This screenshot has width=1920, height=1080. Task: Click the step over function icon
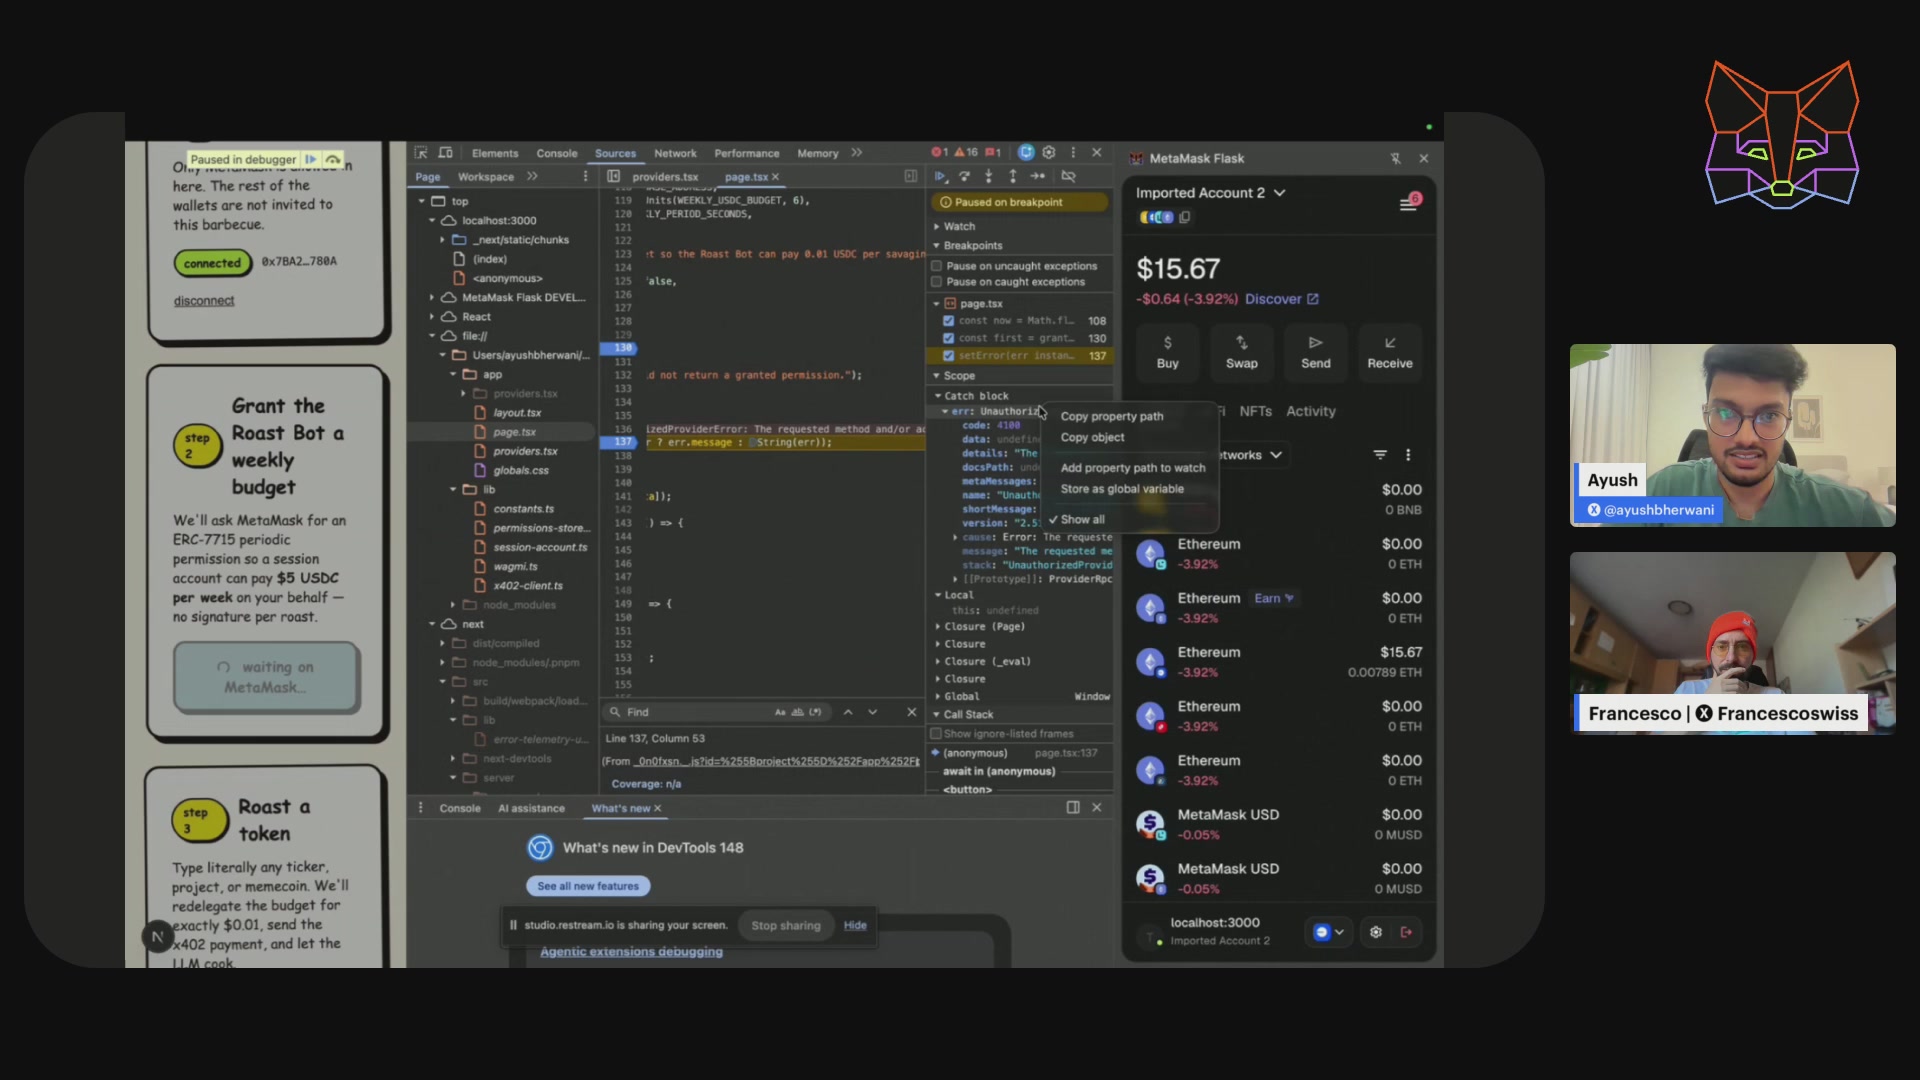coord(965,177)
